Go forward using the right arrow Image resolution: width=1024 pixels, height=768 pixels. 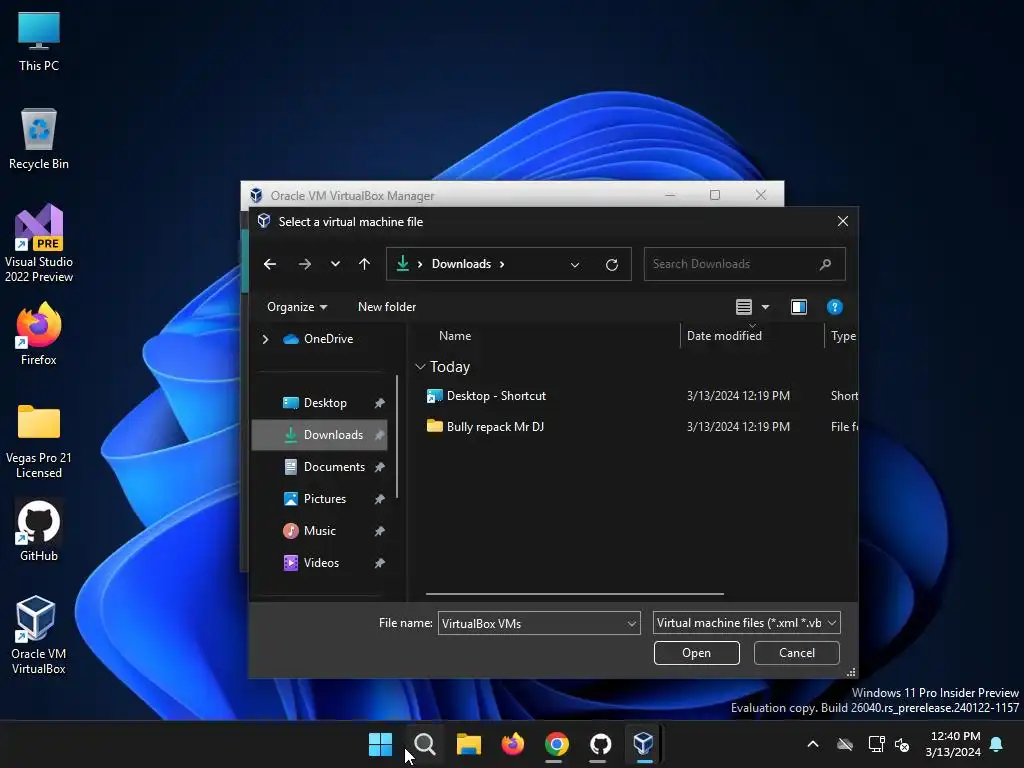304,264
